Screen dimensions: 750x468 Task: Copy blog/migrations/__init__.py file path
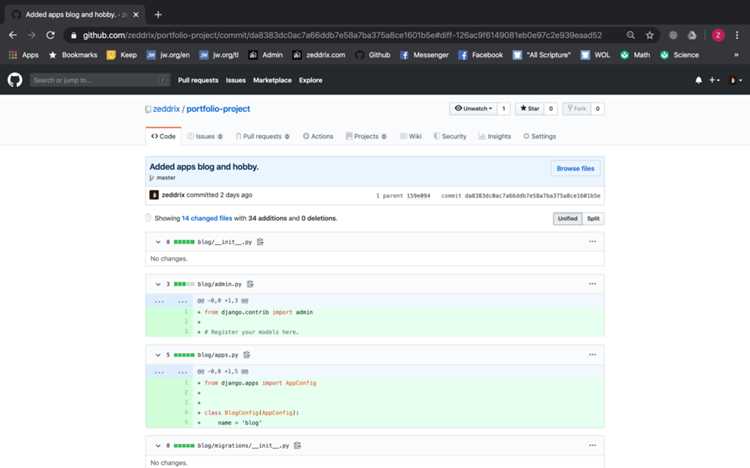coord(298,446)
